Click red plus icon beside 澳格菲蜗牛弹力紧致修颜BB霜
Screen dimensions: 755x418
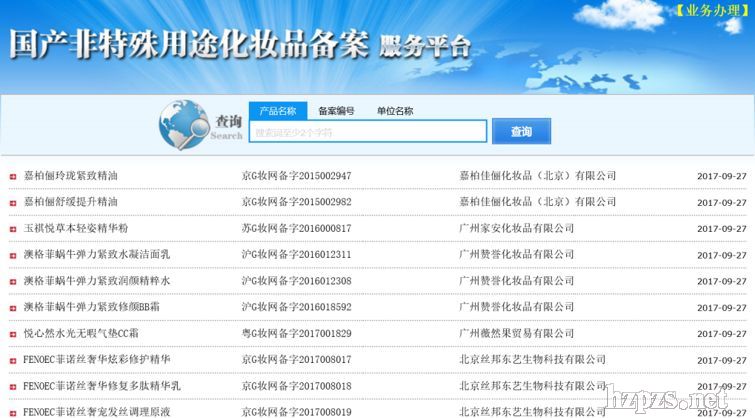[12, 308]
